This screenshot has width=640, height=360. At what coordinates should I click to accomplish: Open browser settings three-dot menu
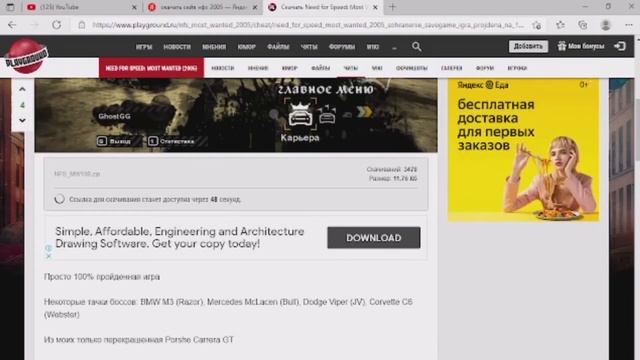629,25
